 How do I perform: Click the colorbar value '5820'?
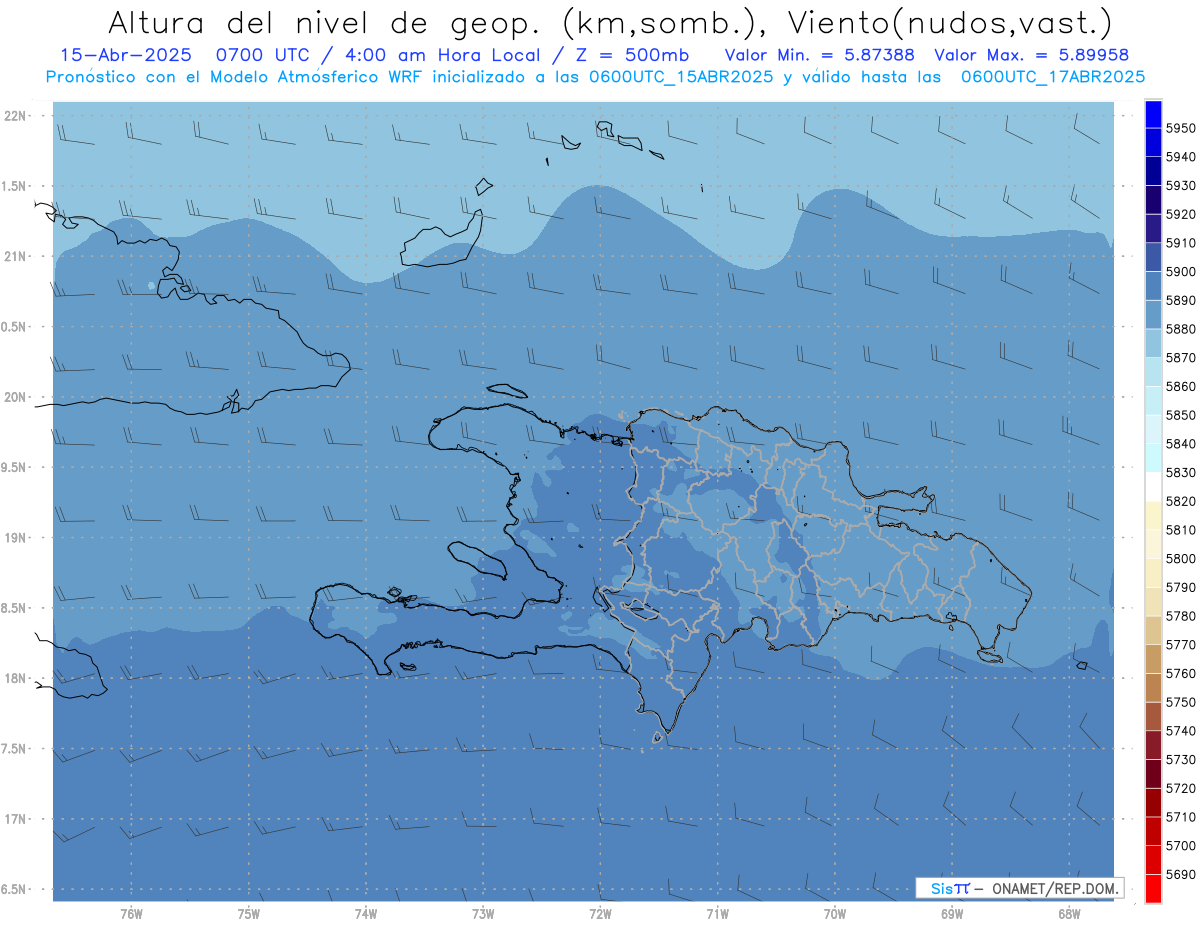pos(1181,501)
